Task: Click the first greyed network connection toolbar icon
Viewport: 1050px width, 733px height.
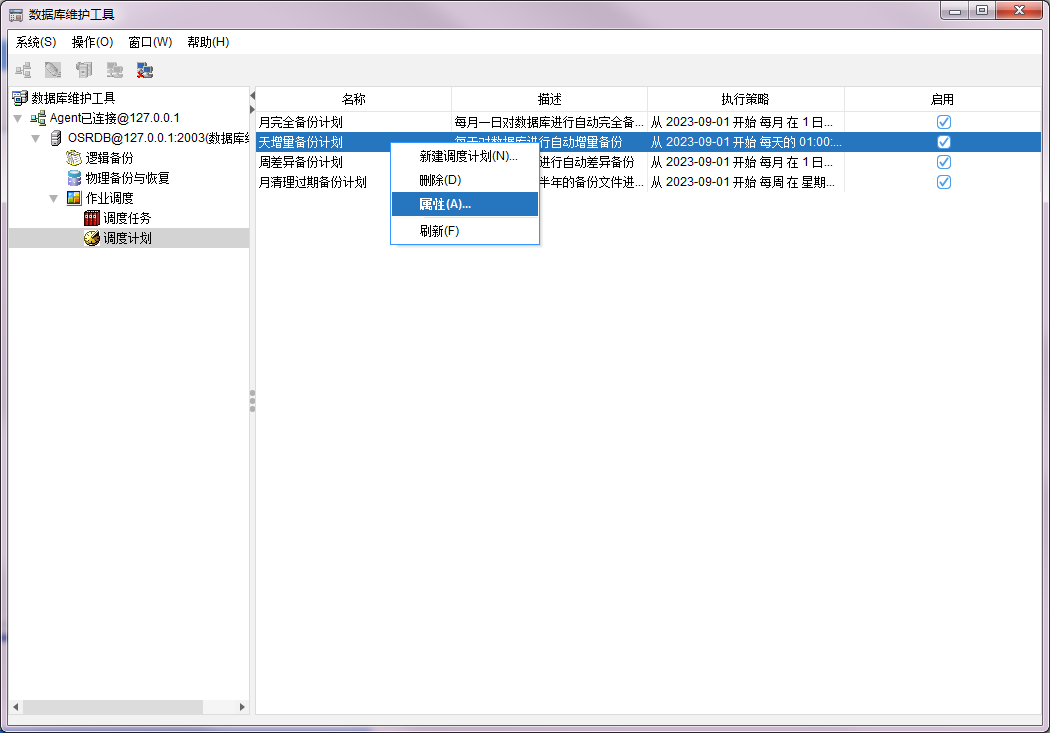Action: coord(23,70)
